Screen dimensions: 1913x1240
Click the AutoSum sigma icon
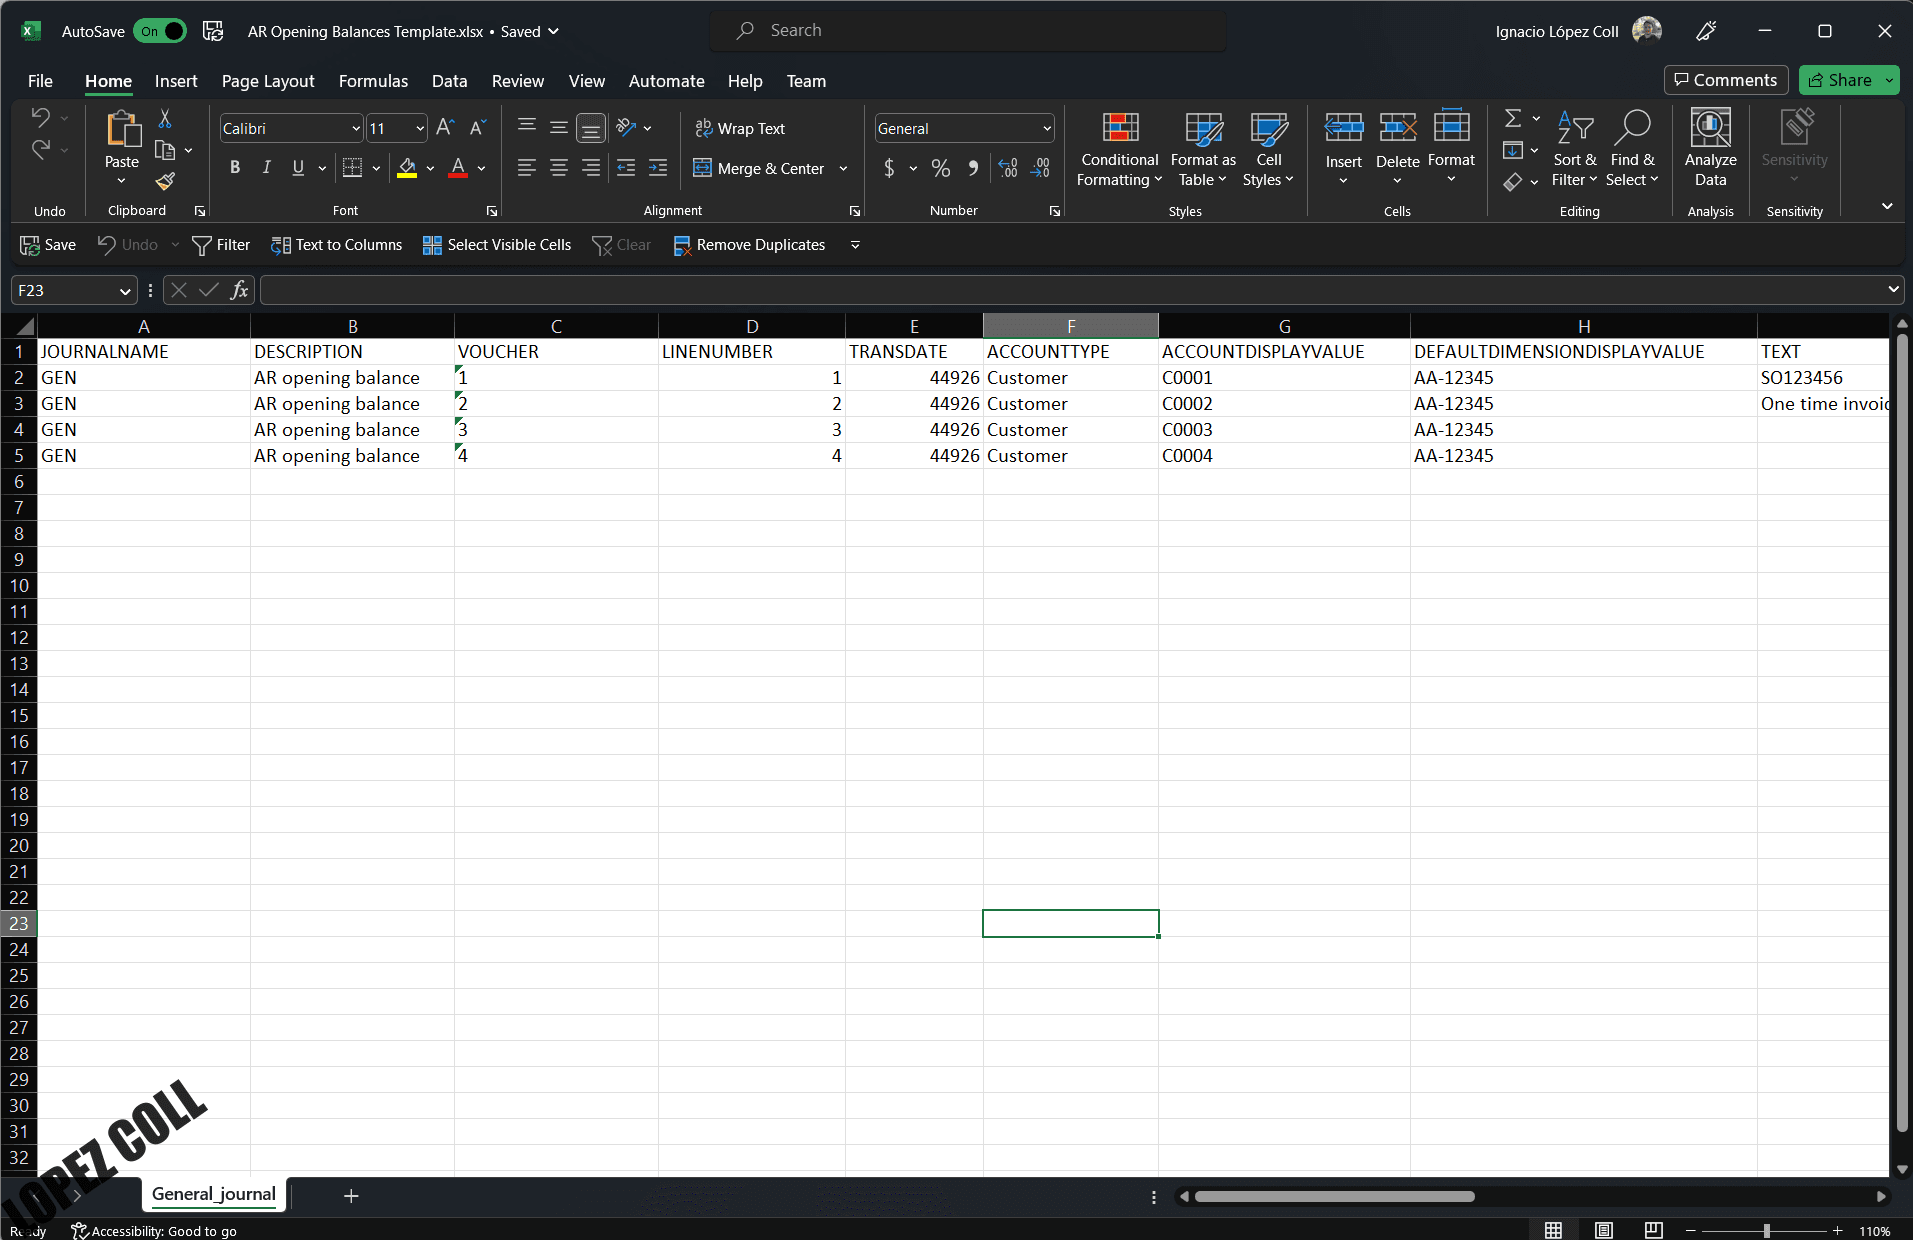[1513, 119]
